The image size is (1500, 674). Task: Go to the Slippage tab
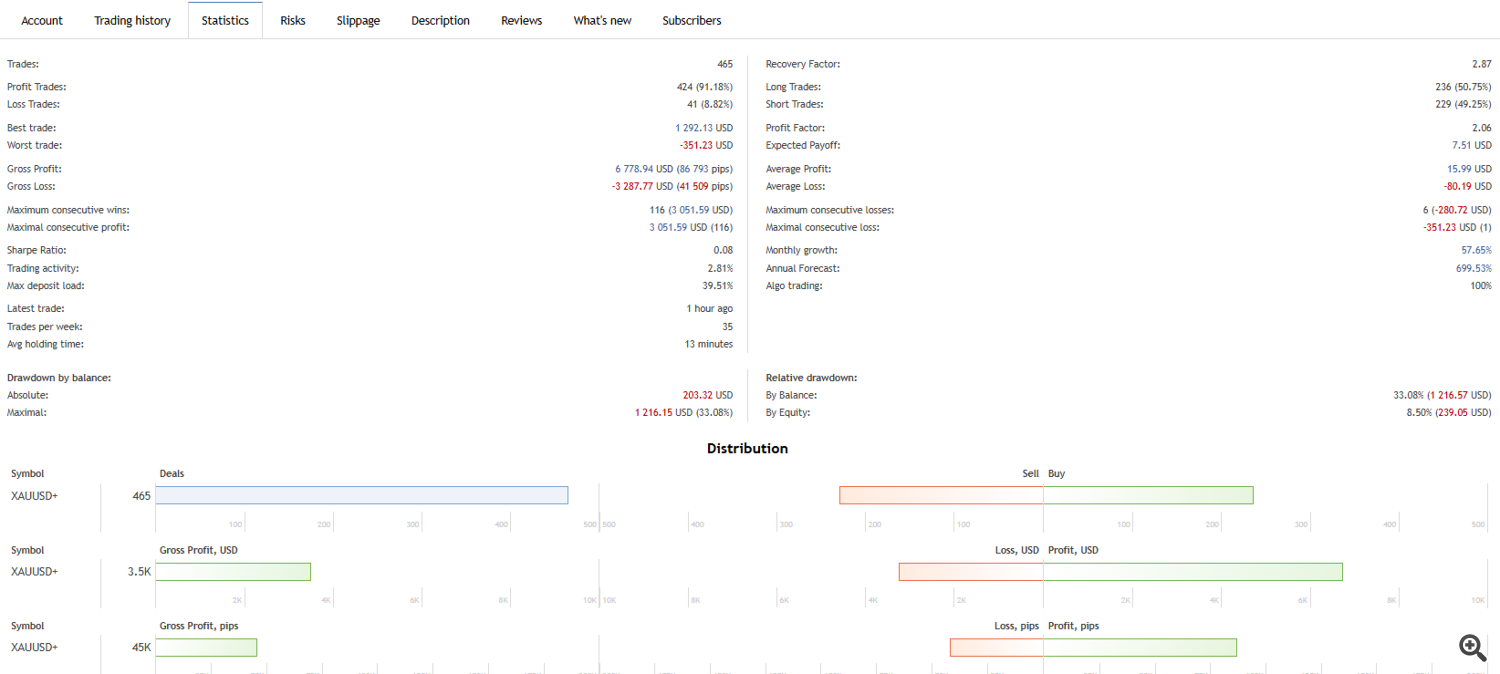tap(358, 20)
